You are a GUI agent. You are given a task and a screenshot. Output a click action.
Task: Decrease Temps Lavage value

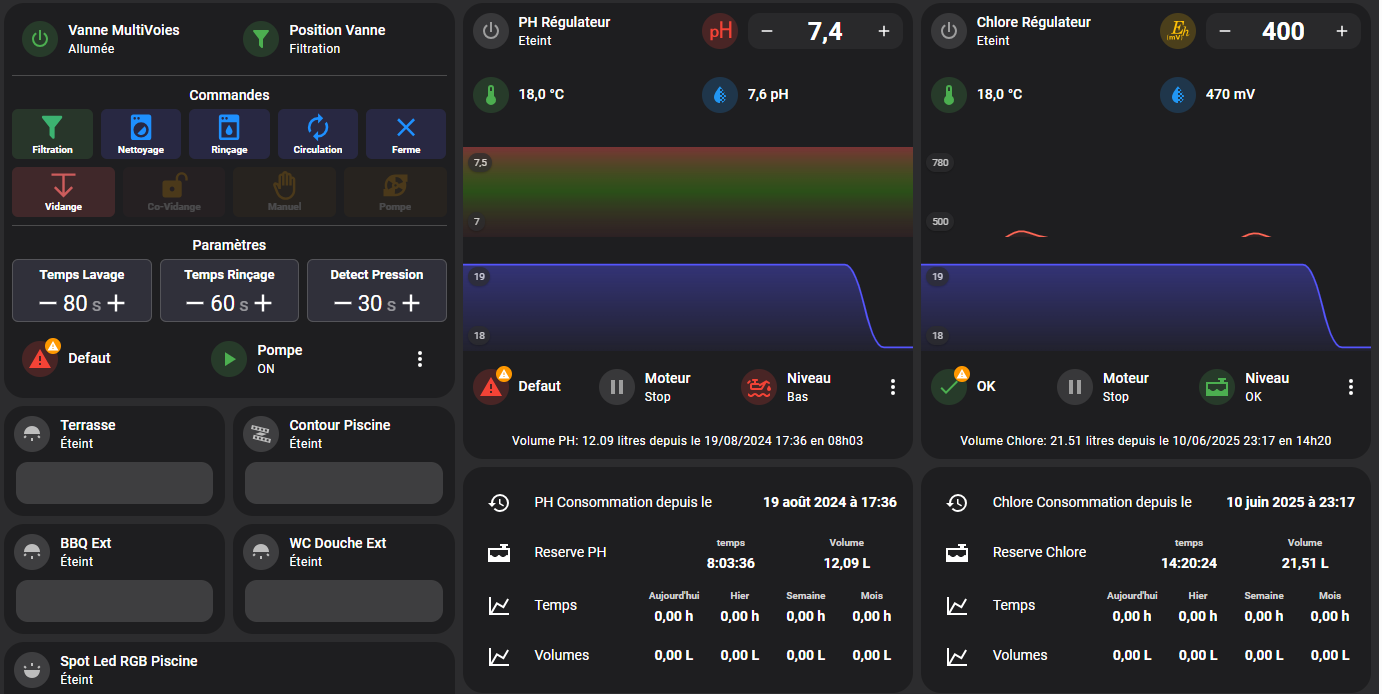coord(48,303)
